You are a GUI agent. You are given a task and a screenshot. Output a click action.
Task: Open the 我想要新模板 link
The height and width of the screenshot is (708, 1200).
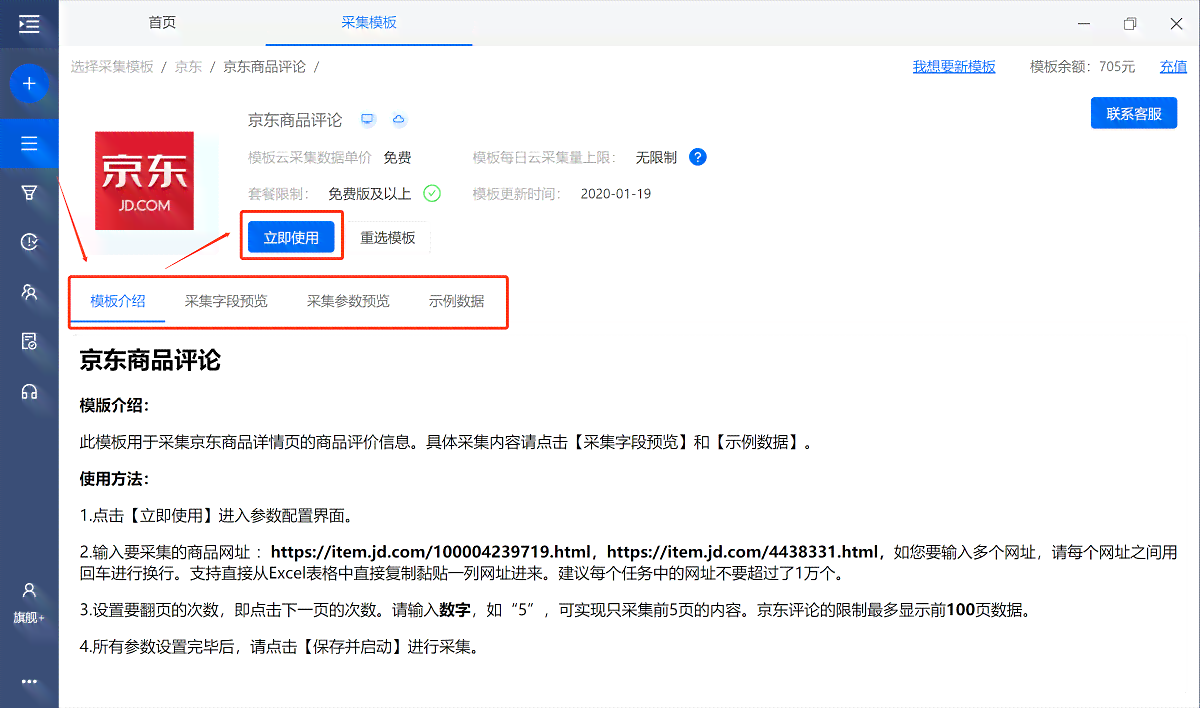tap(954, 67)
